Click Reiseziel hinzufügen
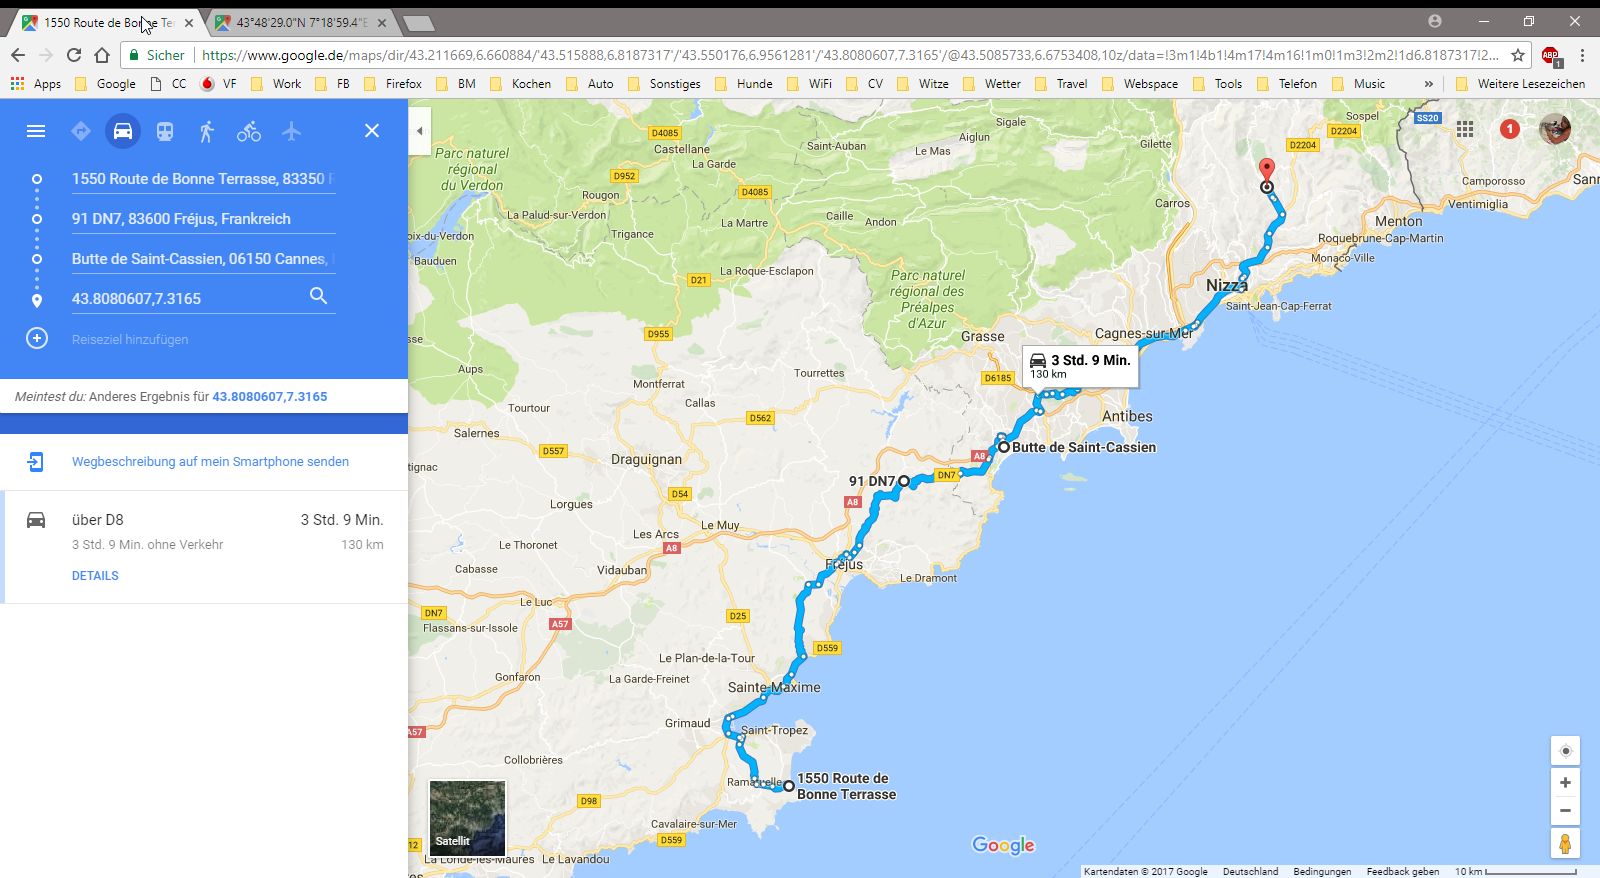 130,339
